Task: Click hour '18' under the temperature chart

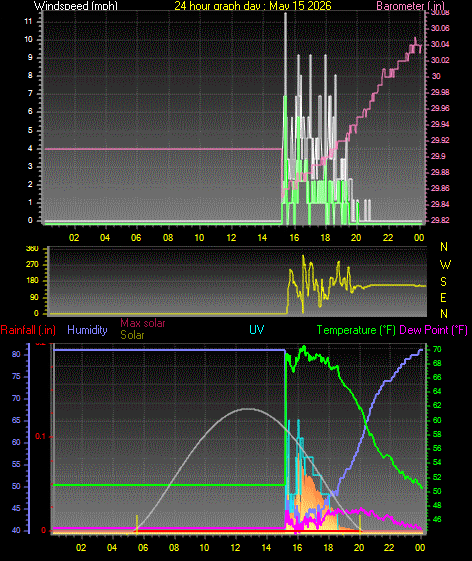Action: (x=329, y=548)
